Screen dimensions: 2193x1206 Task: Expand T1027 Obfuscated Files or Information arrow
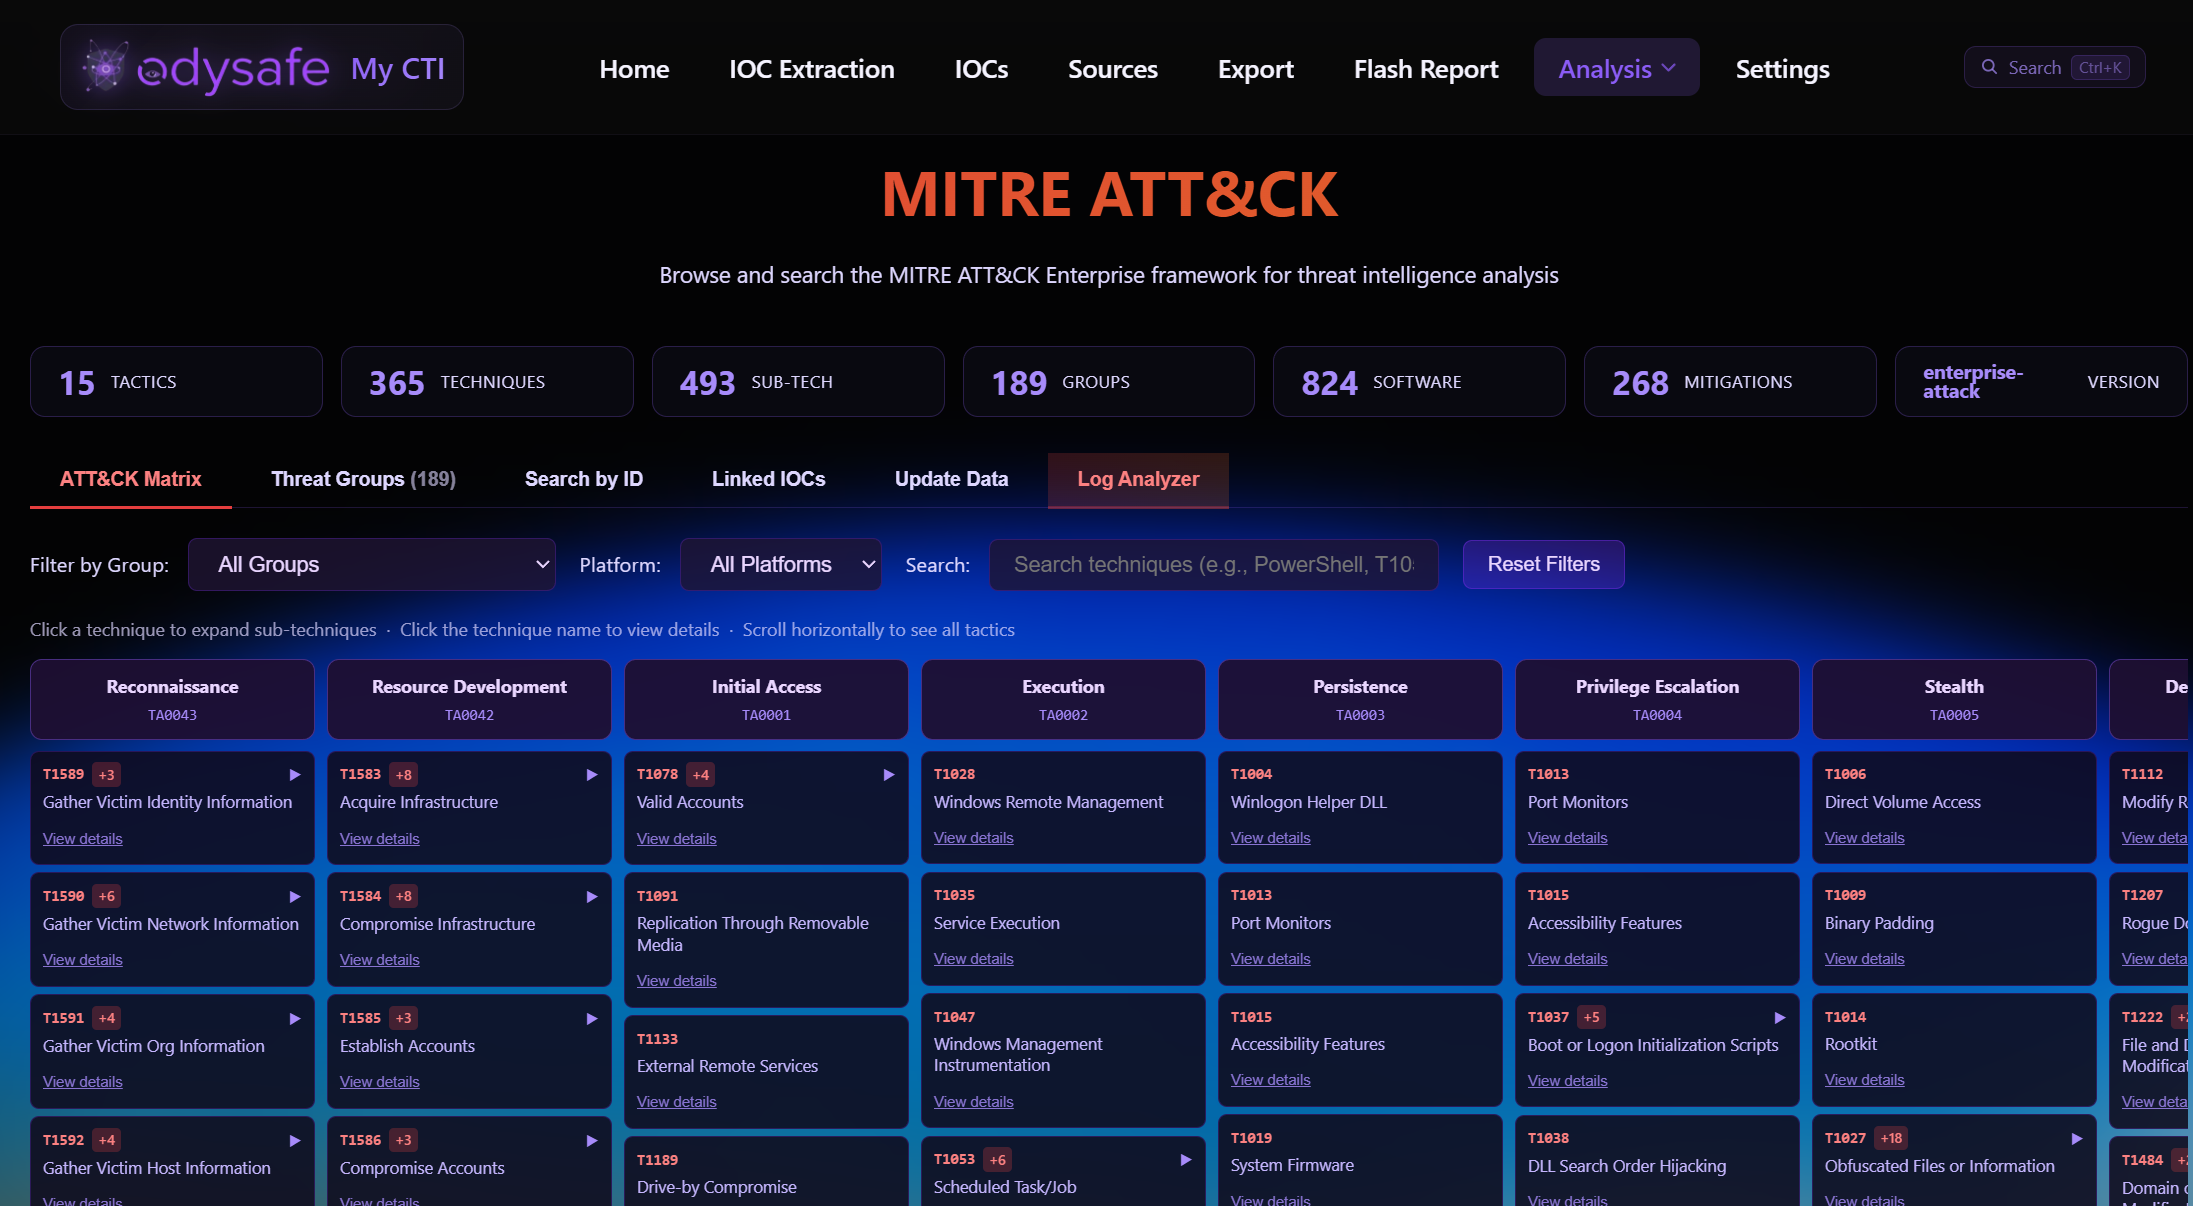coord(2077,1138)
